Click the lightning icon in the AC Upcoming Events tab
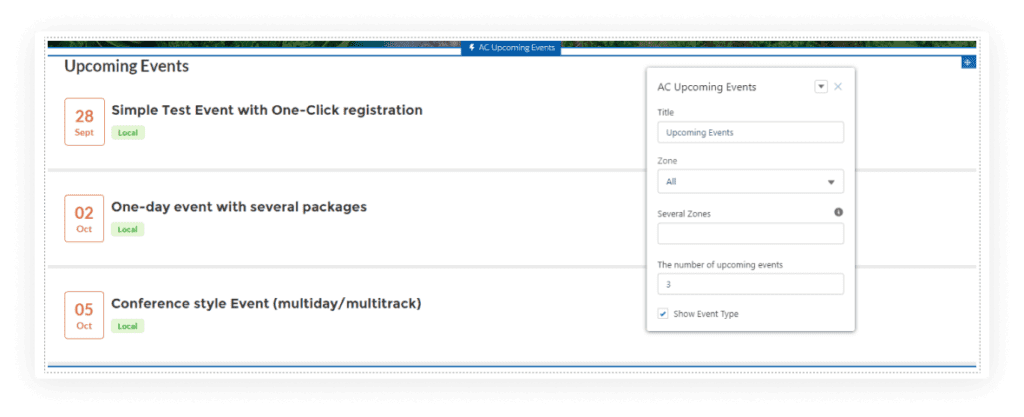1024x417 pixels. tap(472, 48)
